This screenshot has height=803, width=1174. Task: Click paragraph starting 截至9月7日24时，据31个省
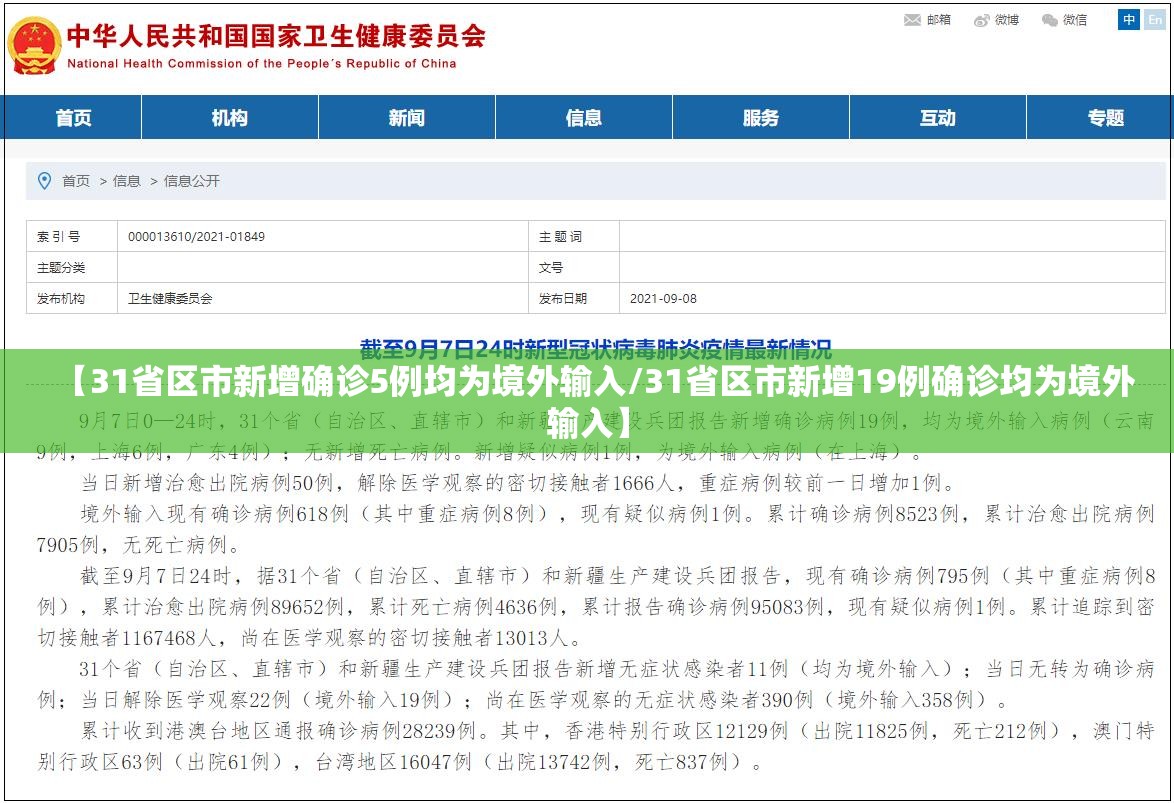tap(595, 607)
